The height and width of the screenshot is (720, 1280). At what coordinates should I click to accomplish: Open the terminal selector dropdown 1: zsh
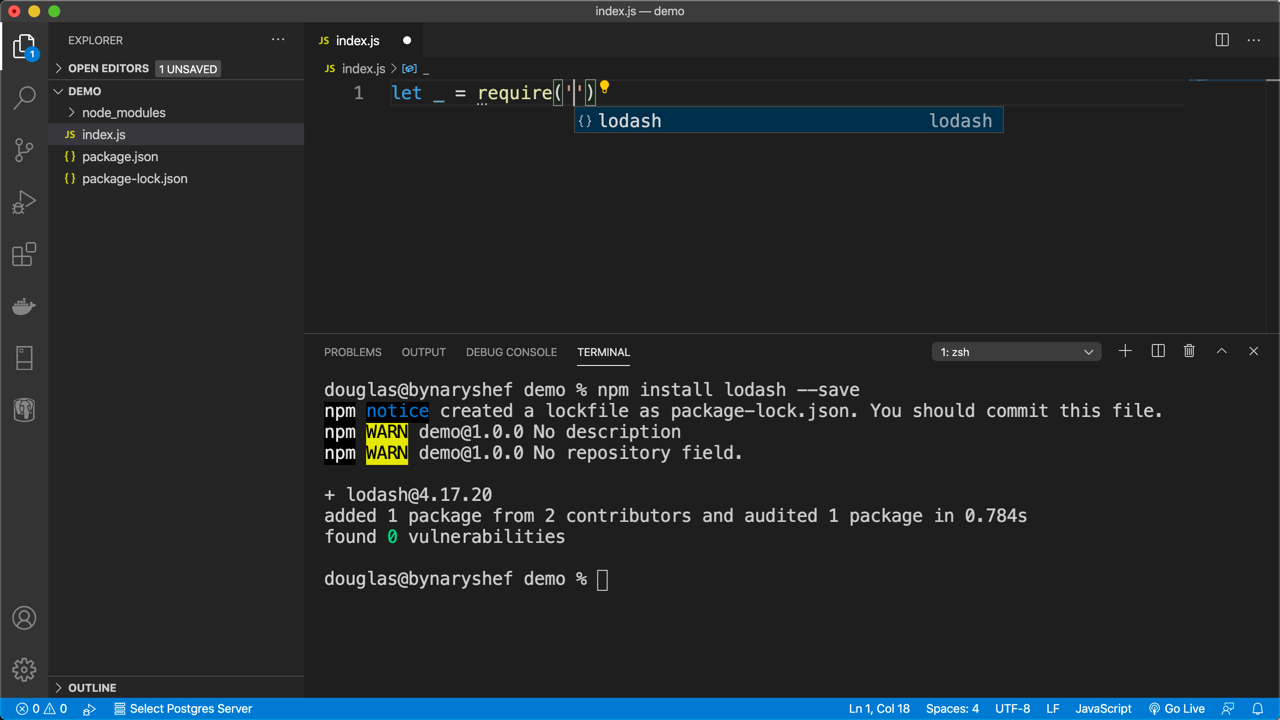click(x=1017, y=352)
